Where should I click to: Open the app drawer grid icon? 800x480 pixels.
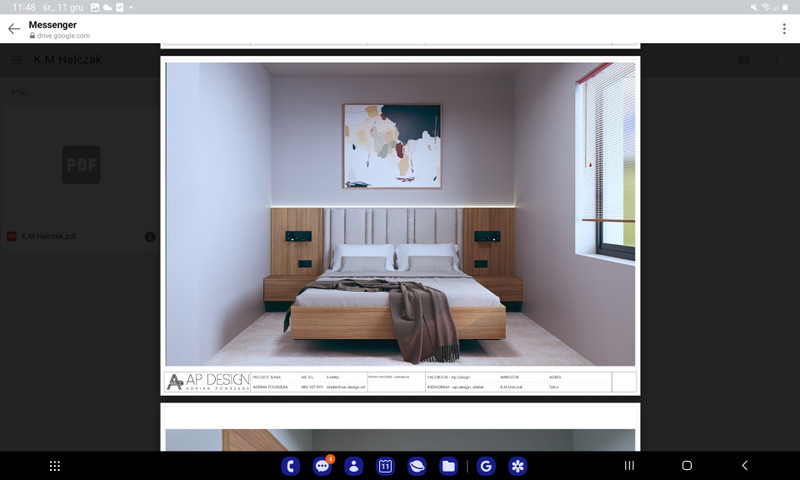pos(55,466)
